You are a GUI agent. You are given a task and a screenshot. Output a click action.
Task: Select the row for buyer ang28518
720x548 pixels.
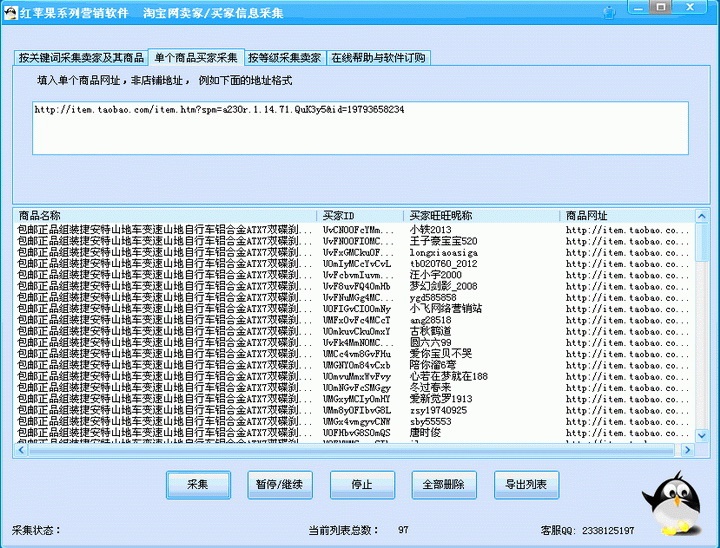355,320
